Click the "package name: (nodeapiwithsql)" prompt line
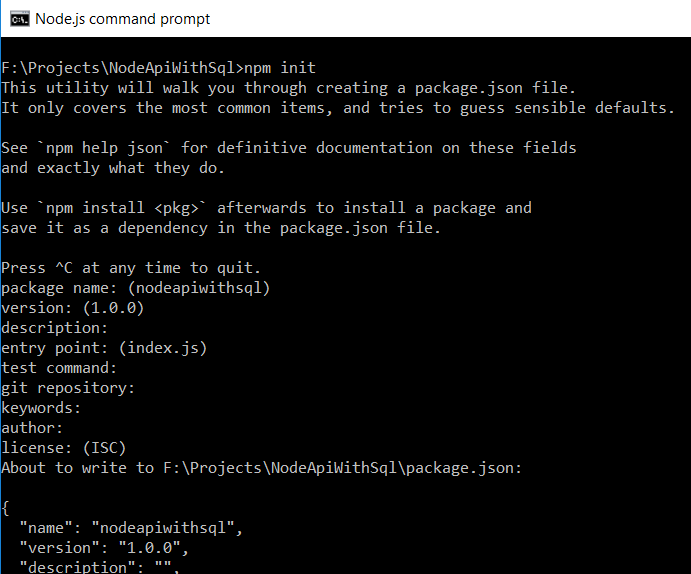 136,288
